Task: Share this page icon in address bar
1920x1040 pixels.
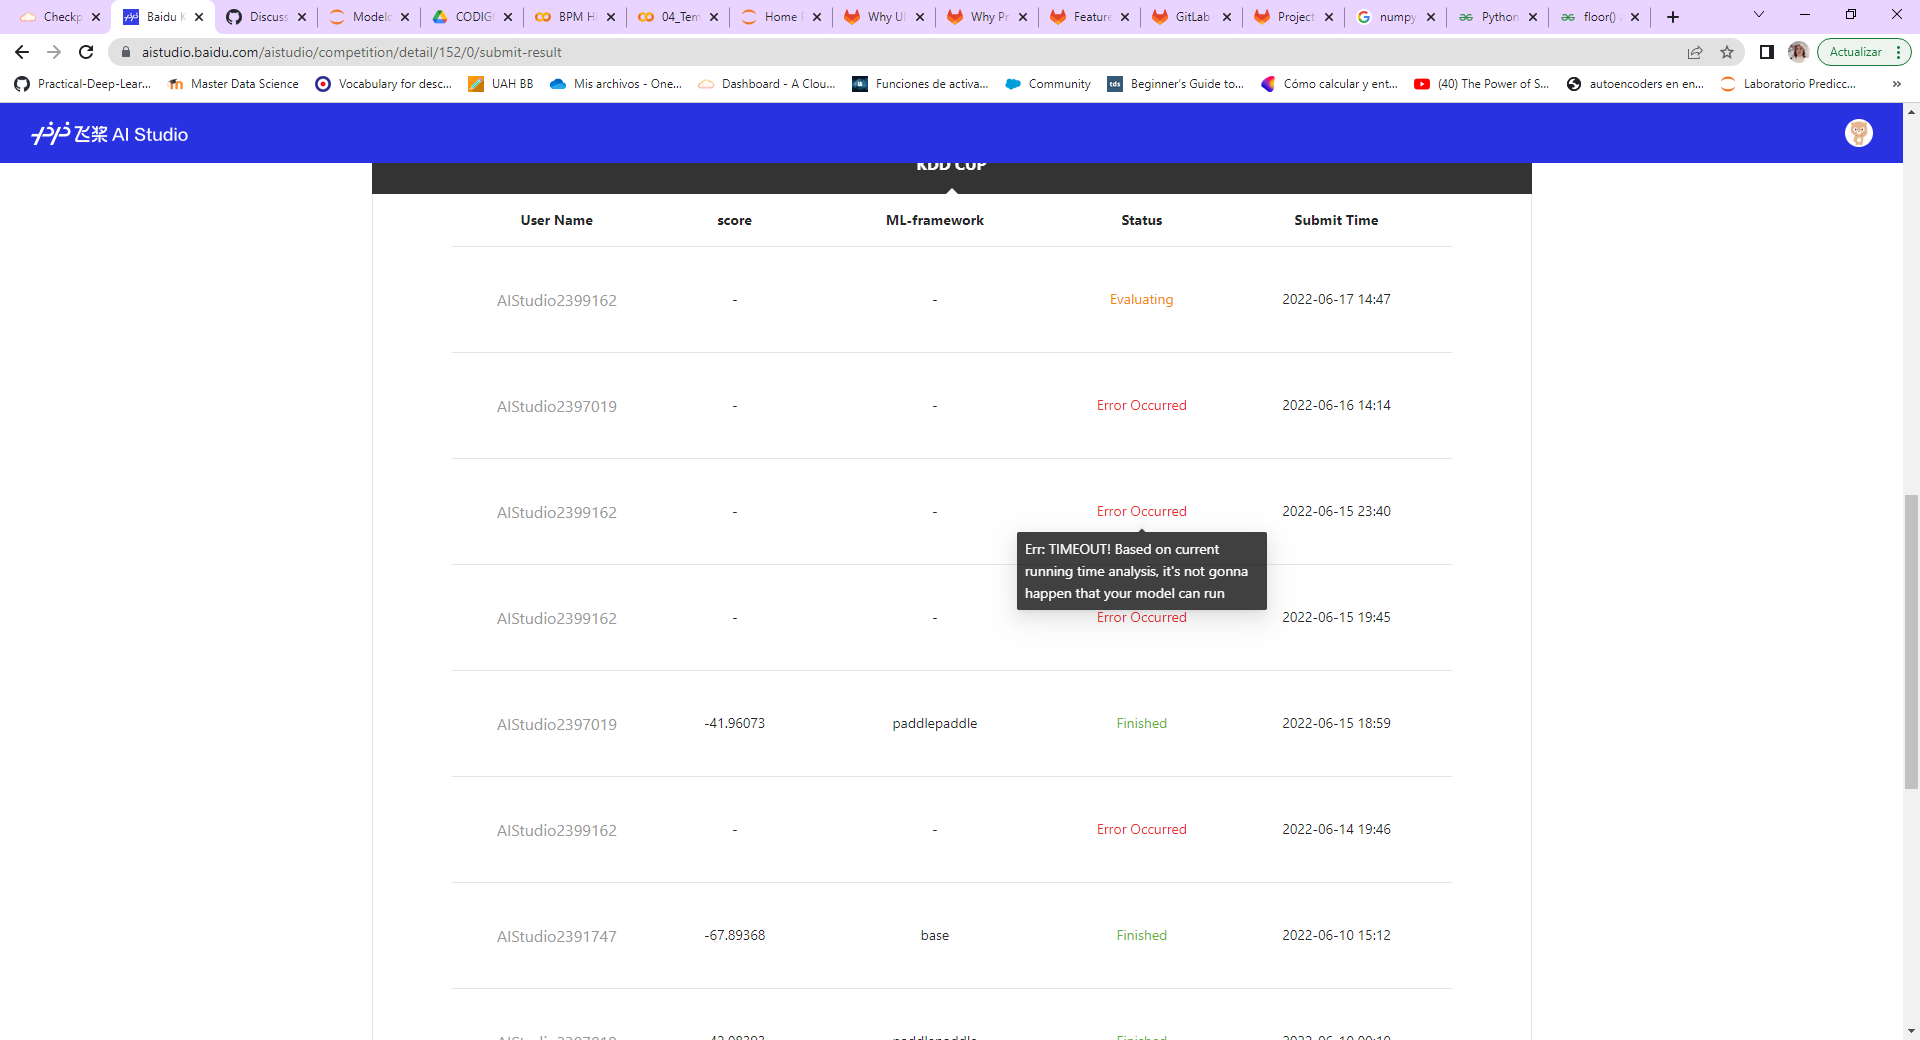Action: coord(1695,52)
